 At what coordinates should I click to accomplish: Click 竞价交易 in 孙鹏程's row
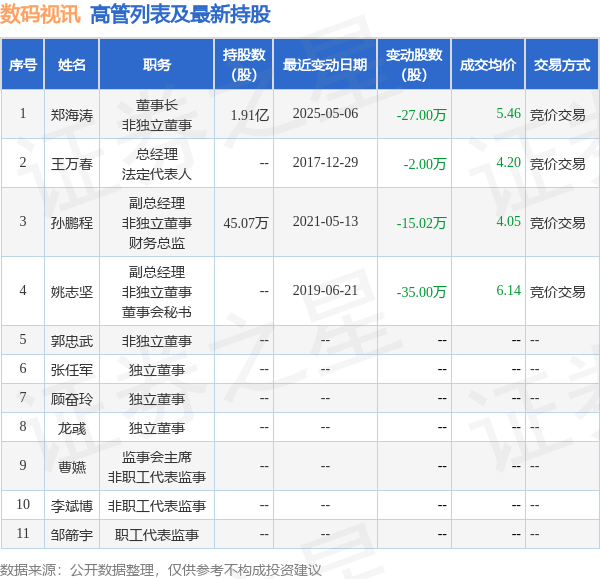558,223
